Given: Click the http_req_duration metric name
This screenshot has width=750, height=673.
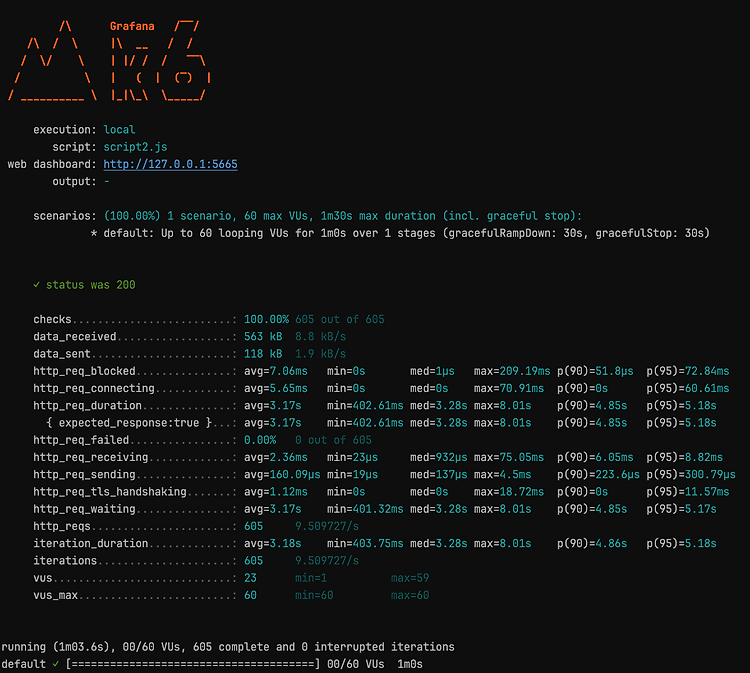Looking at the screenshot, I should coord(88,406).
